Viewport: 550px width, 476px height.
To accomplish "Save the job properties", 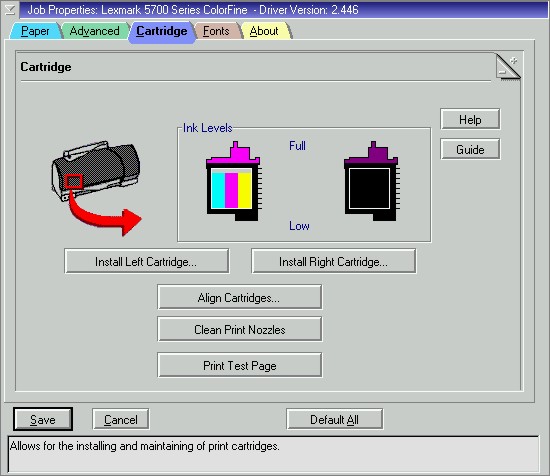I will [43, 419].
